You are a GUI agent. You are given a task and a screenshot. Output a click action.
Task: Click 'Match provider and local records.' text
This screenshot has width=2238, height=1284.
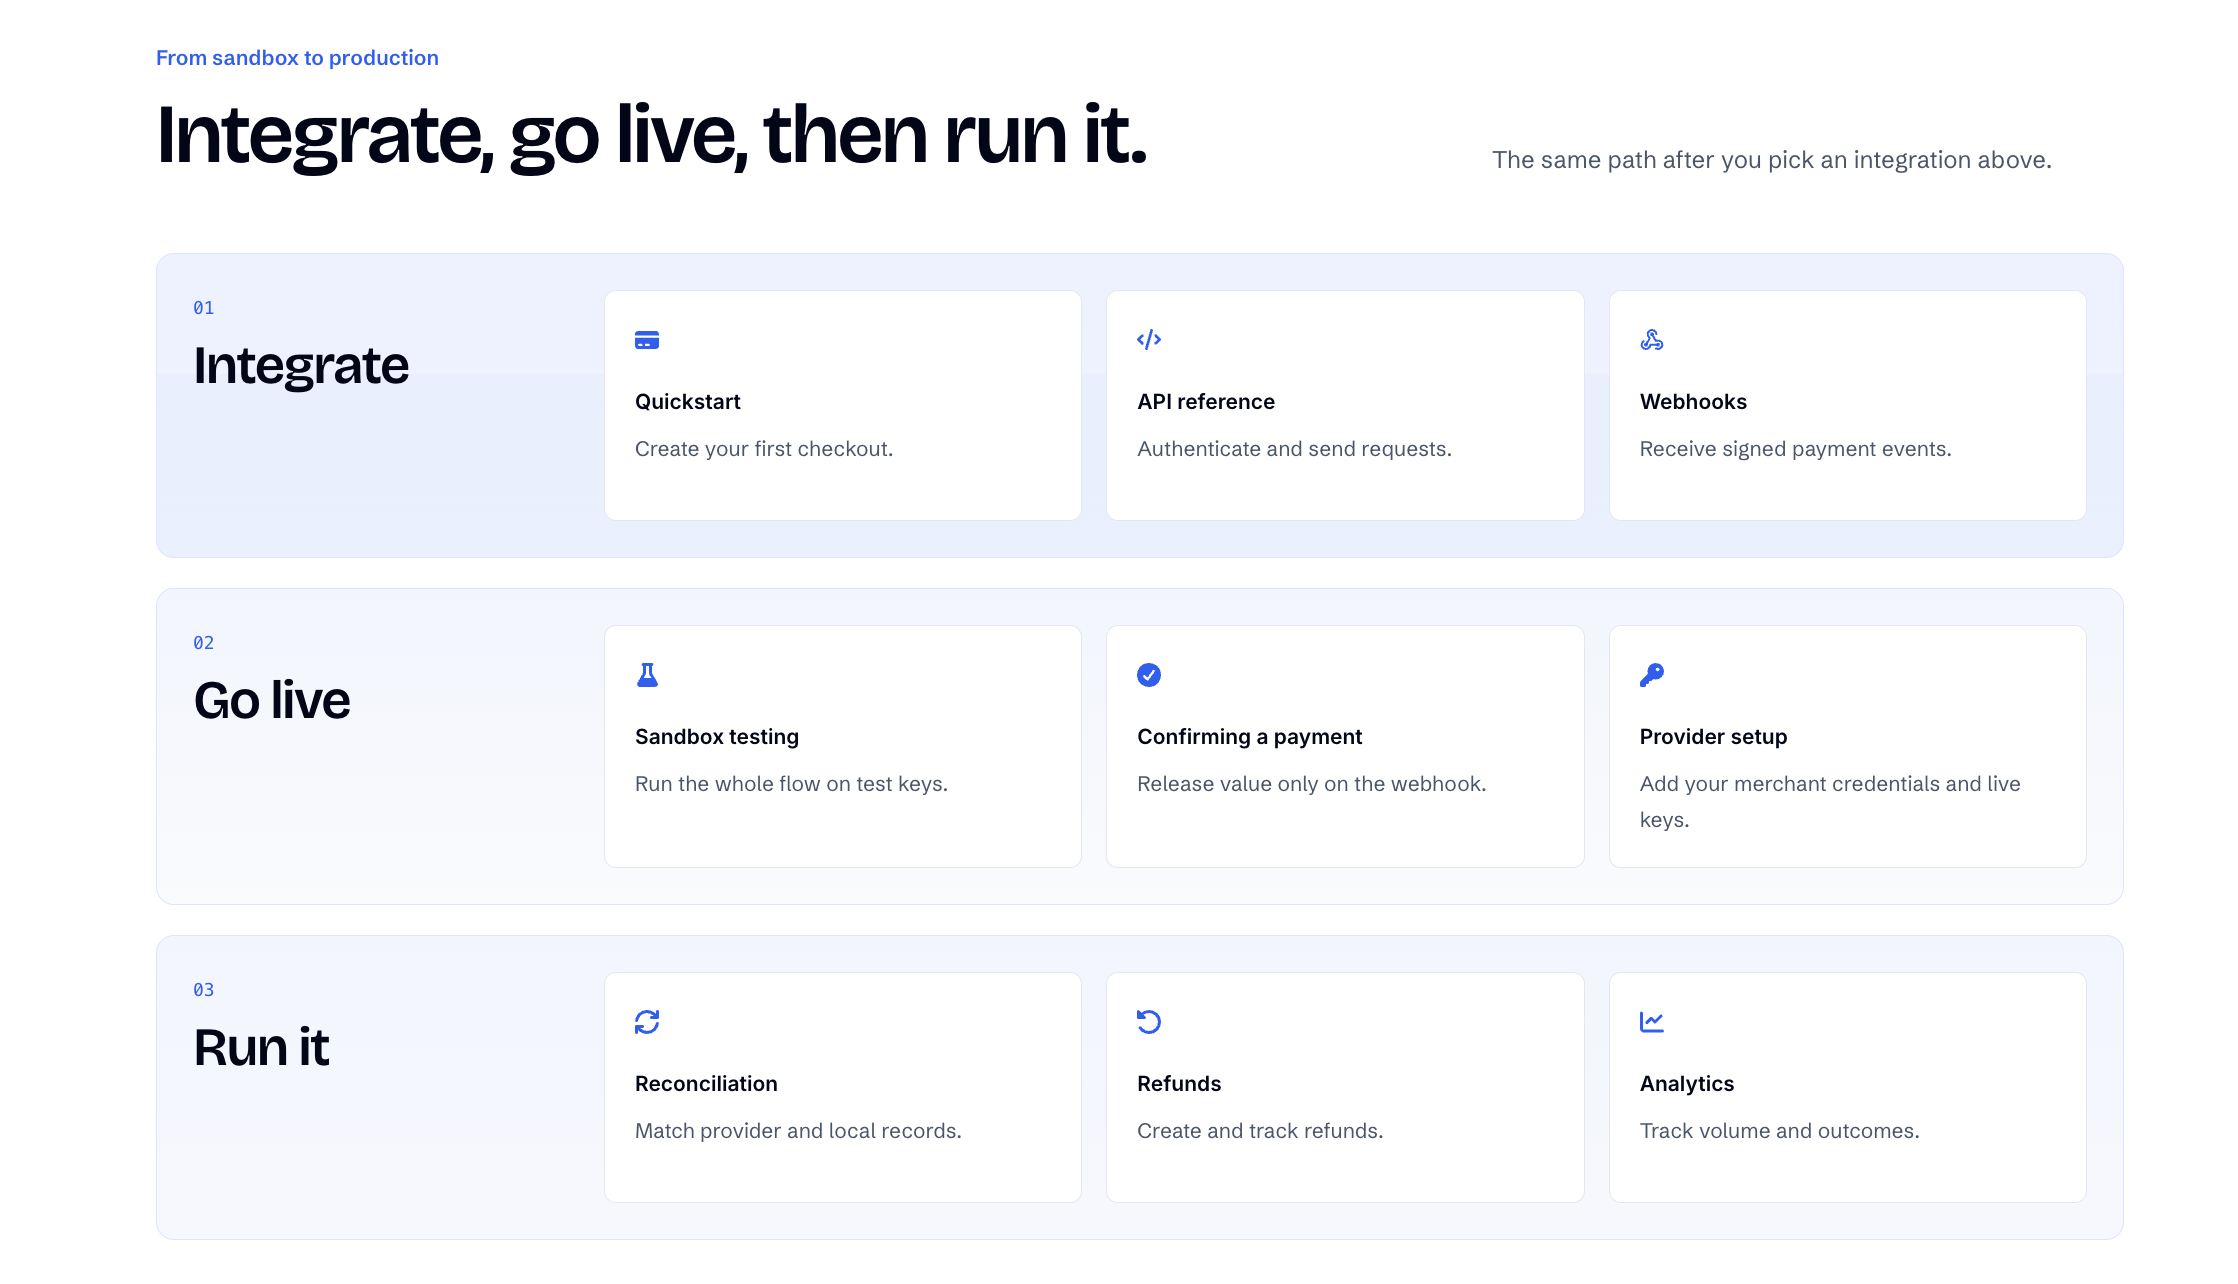pyautogui.click(x=798, y=1131)
